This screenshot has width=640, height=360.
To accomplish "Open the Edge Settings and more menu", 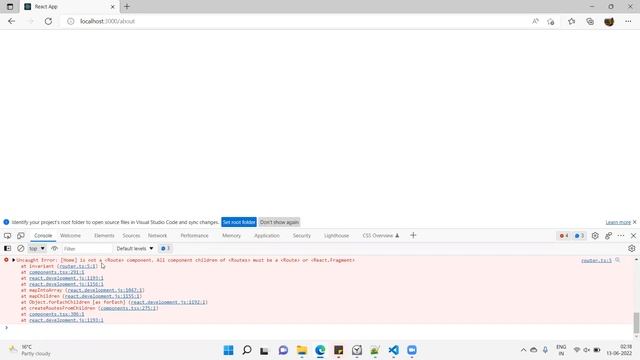I will (628, 21).
